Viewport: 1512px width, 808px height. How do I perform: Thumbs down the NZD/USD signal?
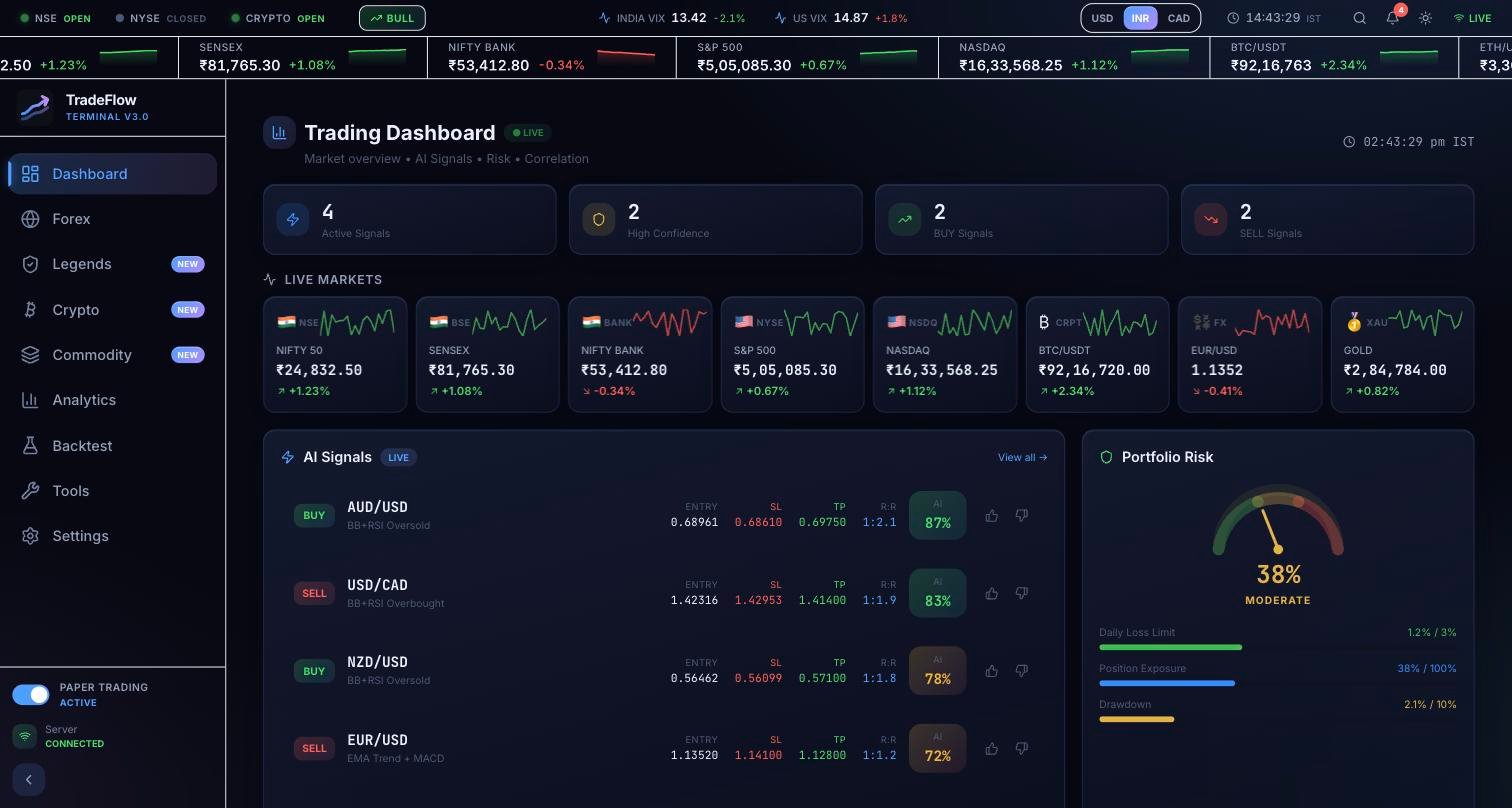[1021, 672]
